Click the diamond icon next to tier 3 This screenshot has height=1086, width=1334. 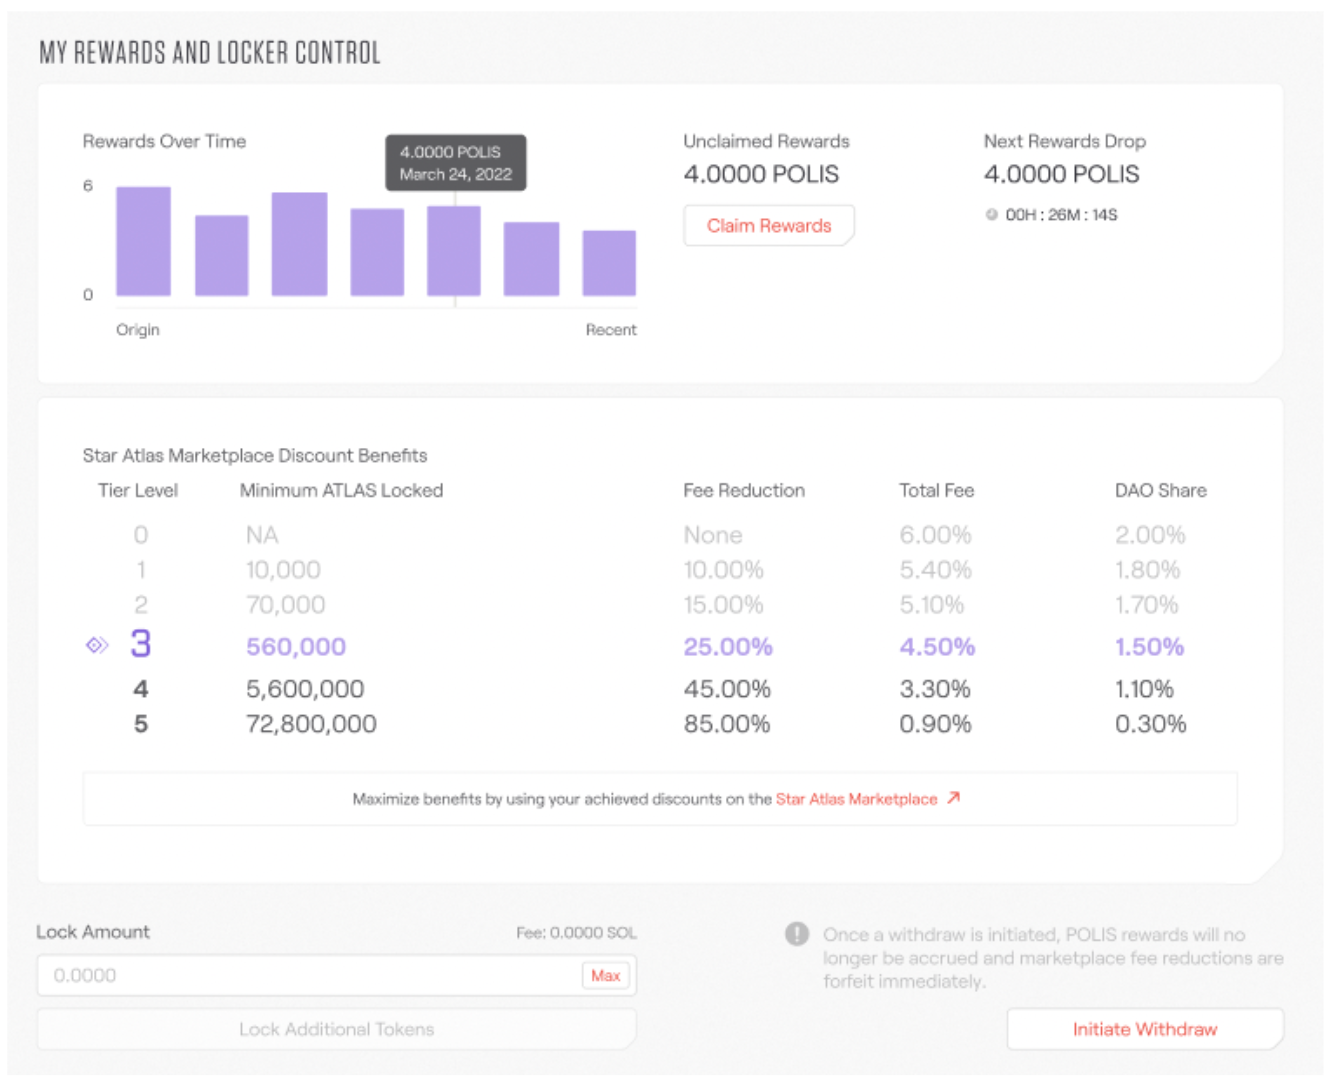(97, 646)
